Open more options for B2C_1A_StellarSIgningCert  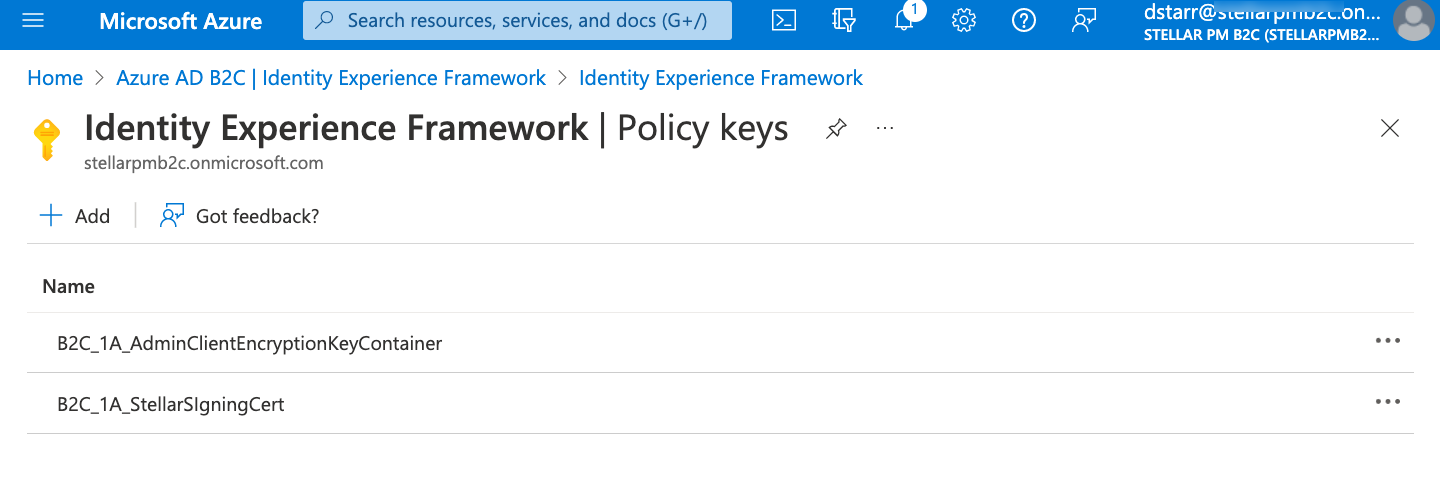[x=1387, y=402]
